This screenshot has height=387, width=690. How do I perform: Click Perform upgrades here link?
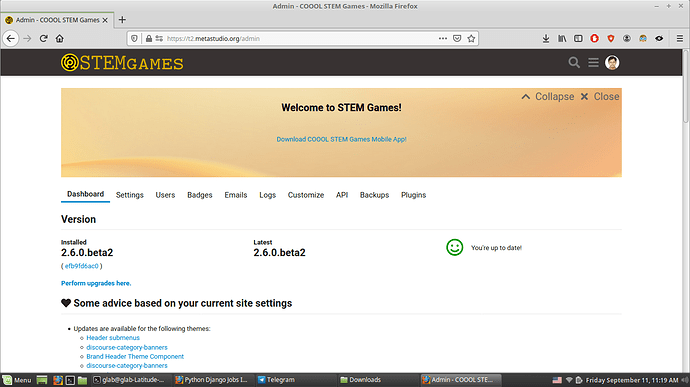pos(96,283)
